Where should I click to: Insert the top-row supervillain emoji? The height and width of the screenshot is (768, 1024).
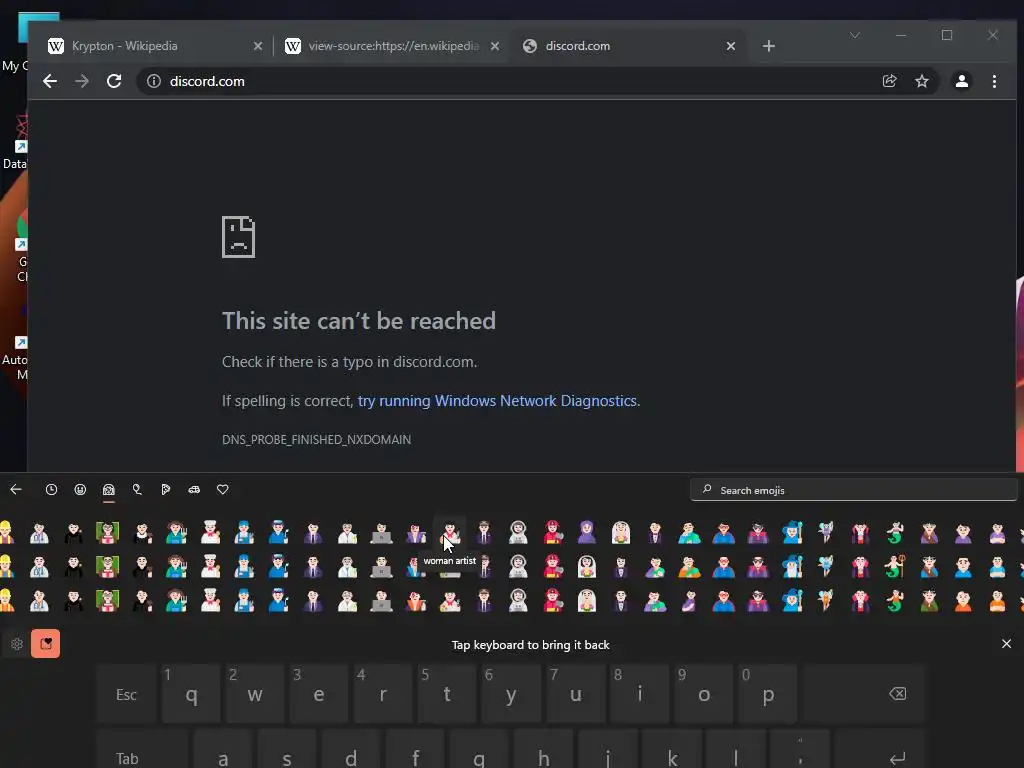coord(758,532)
